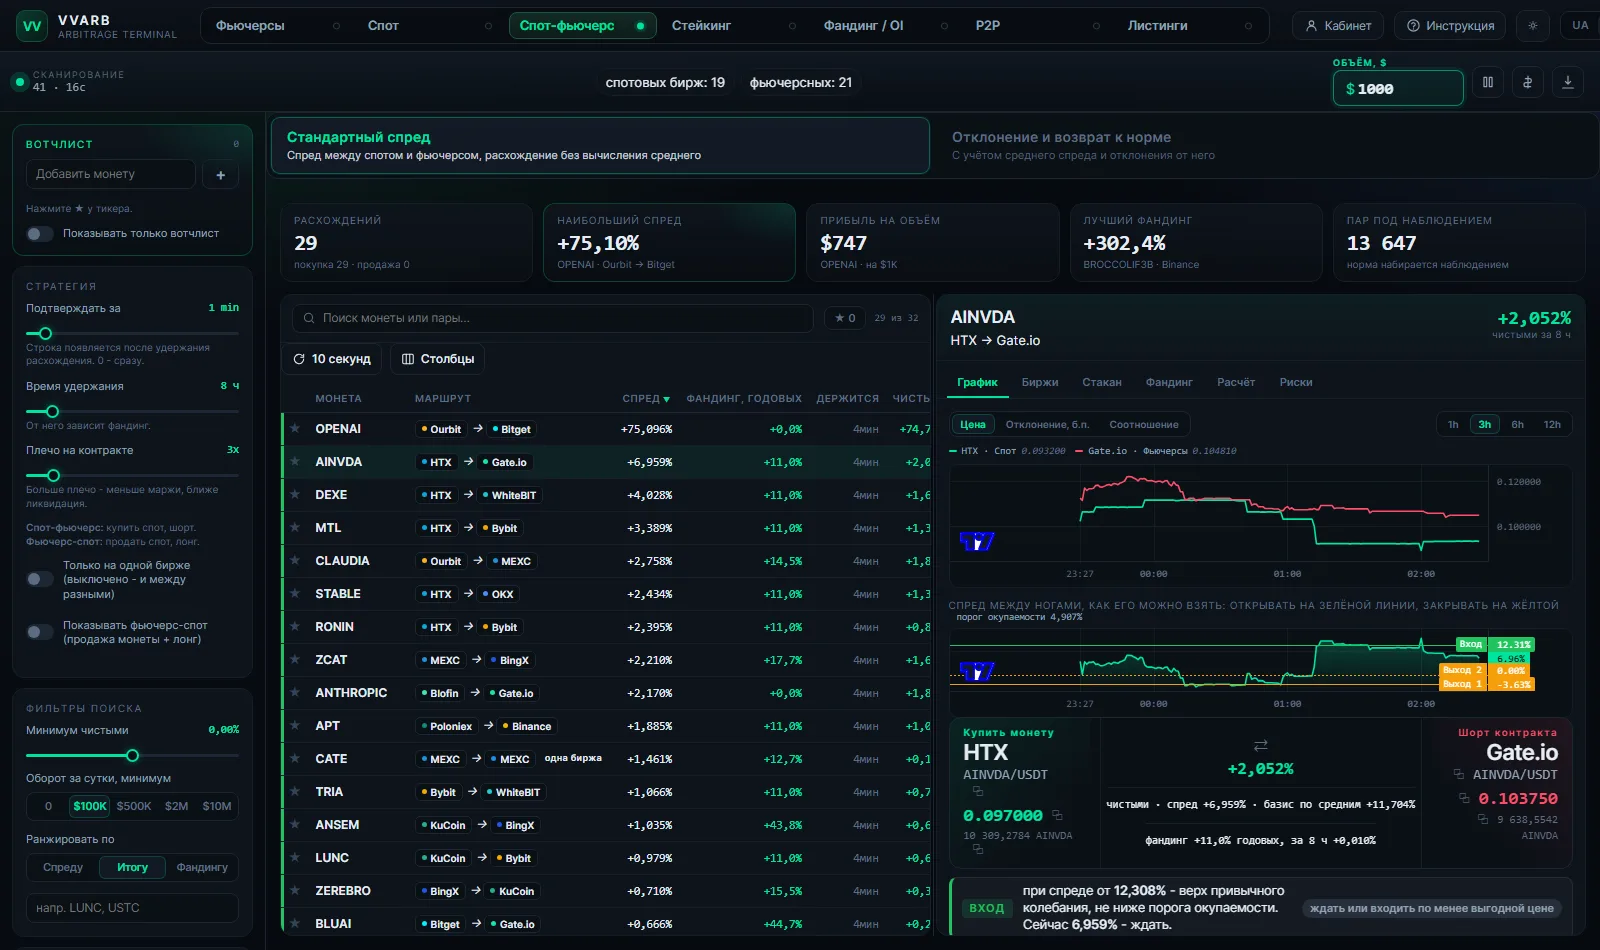This screenshot has width=1600, height=950.
Task: Click the currency symbol icon beside volume
Action: pyautogui.click(x=1528, y=83)
